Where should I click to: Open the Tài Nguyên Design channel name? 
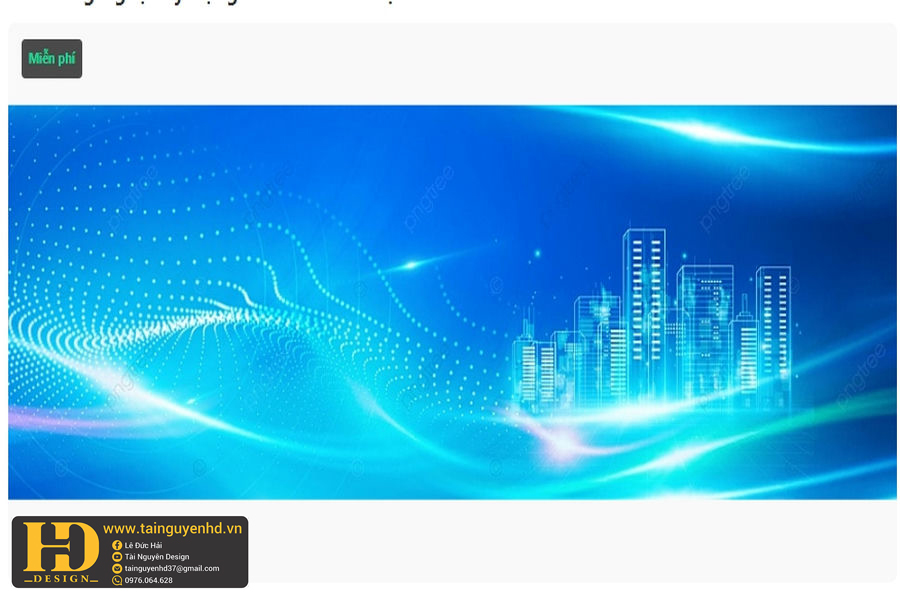coord(156,557)
